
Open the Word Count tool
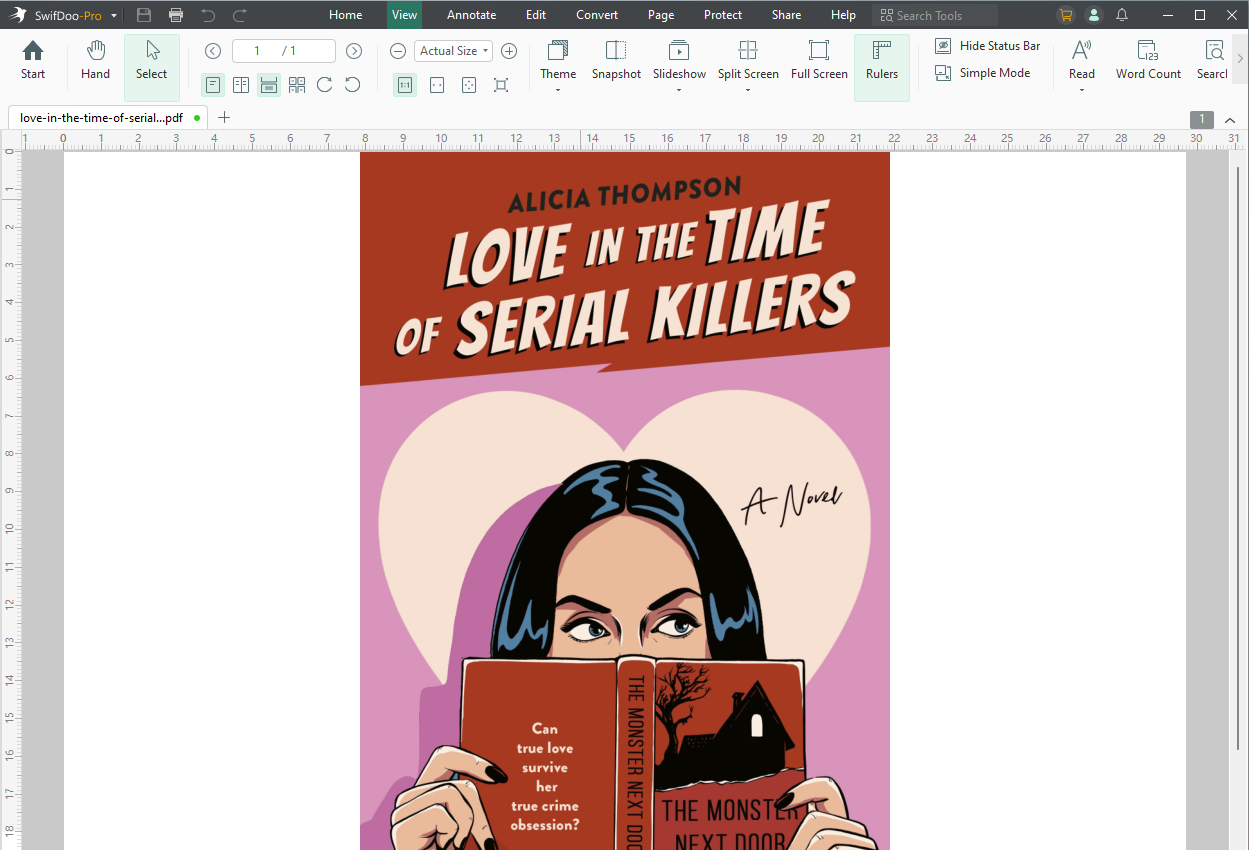click(1148, 61)
